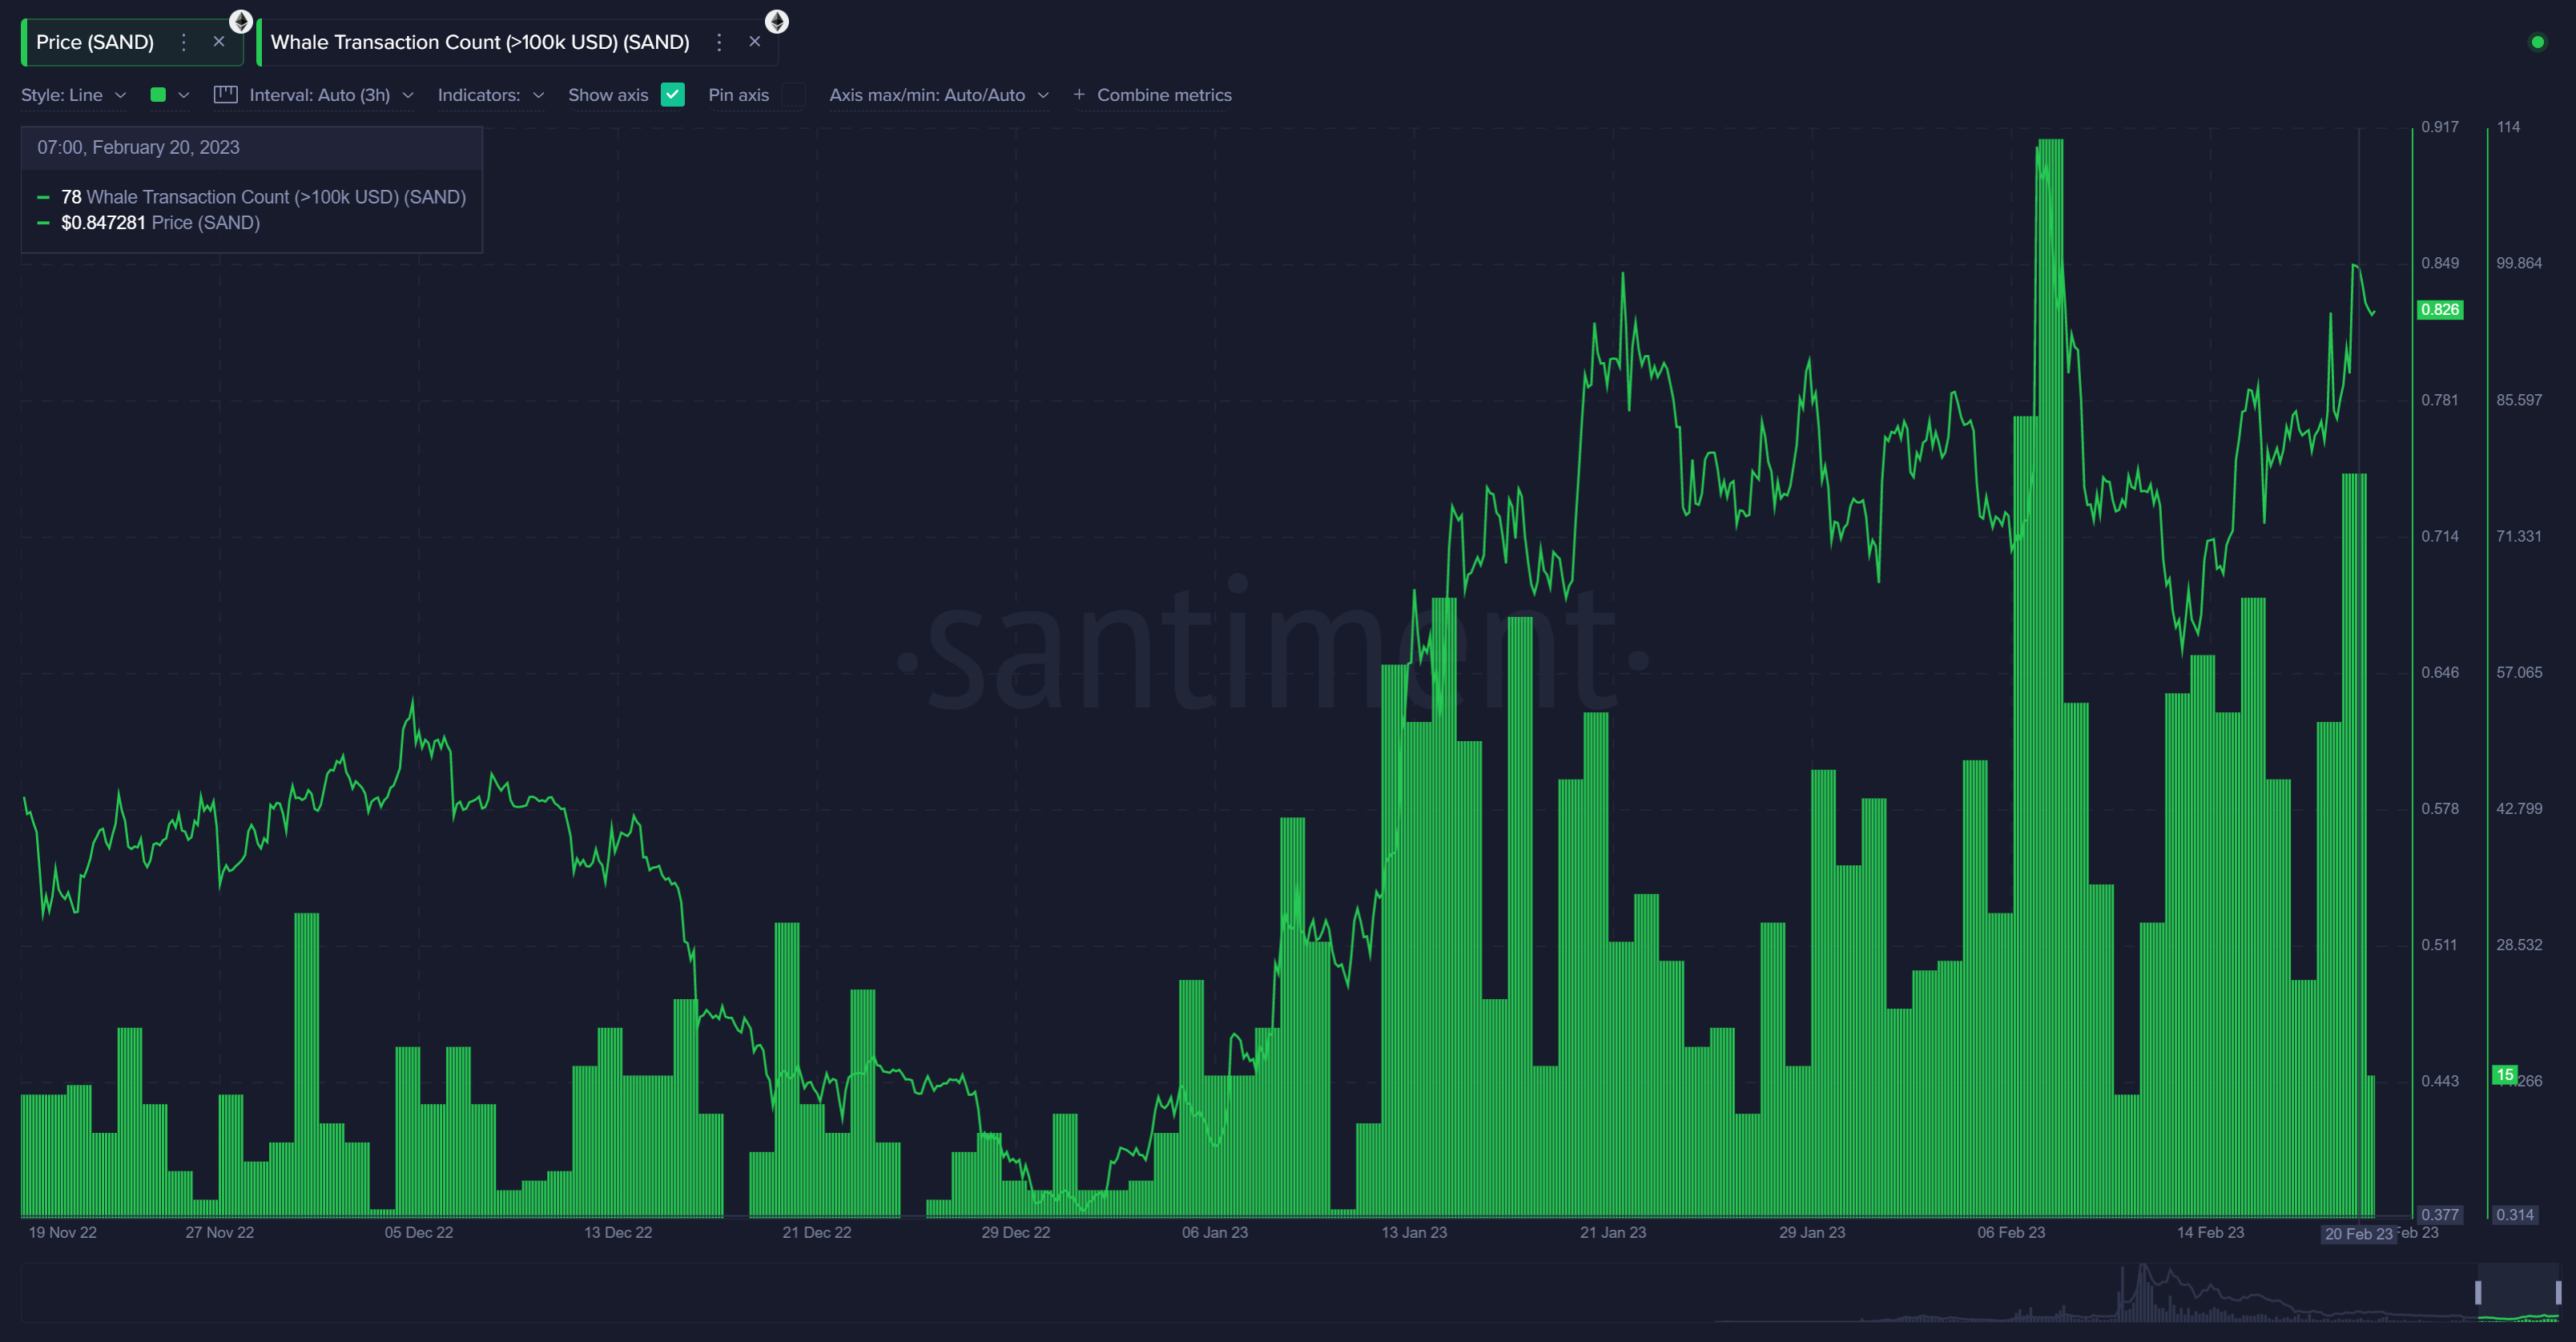Select the Price (SAND) metric tab

pyautogui.click(x=95, y=42)
